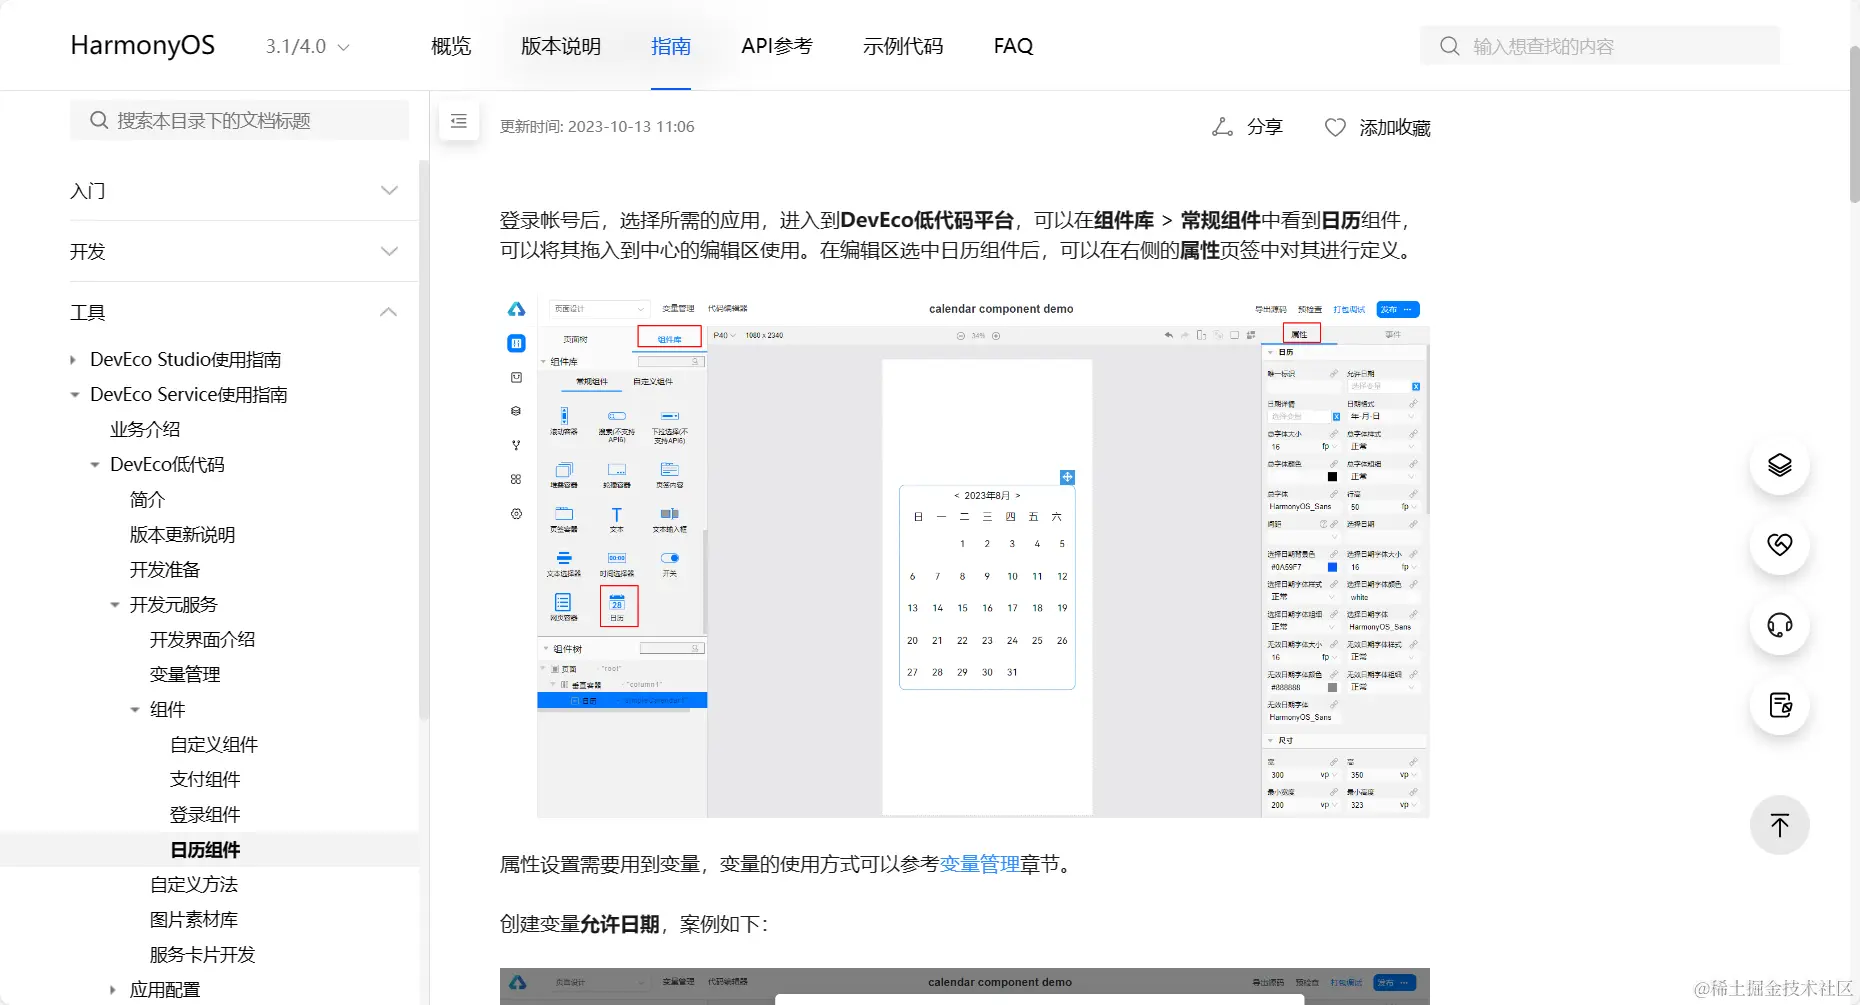Select the 指南 nav tab
The width and height of the screenshot is (1860, 1005).
pos(671,46)
